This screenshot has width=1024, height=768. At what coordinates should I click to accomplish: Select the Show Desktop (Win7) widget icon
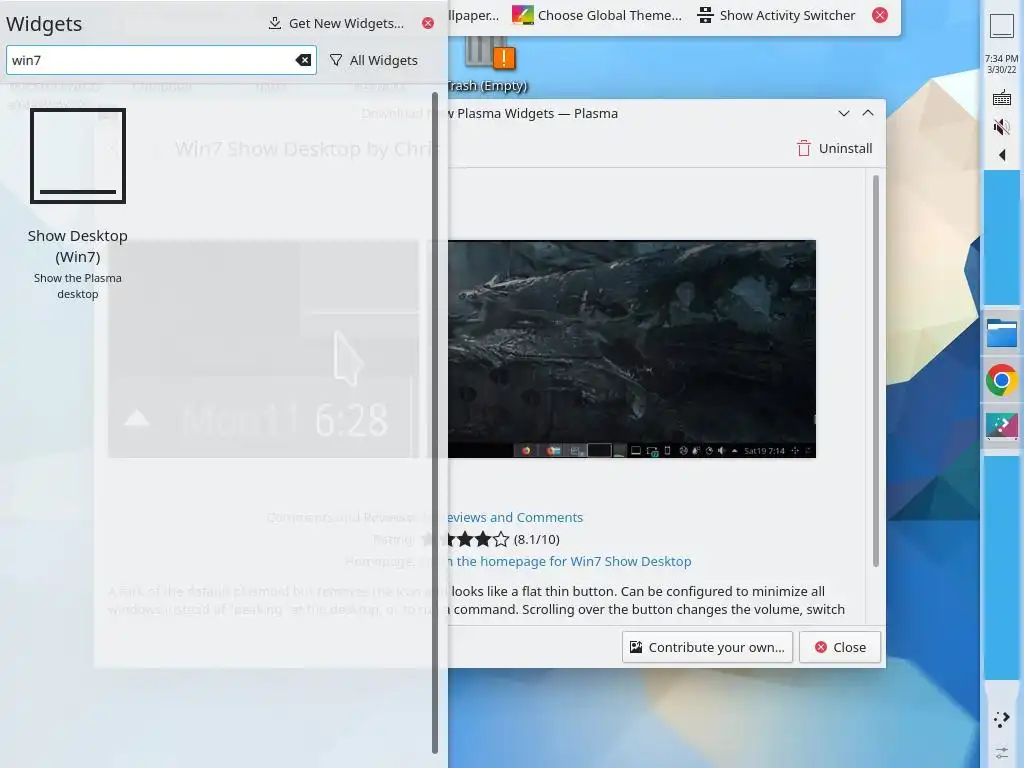[78, 156]
